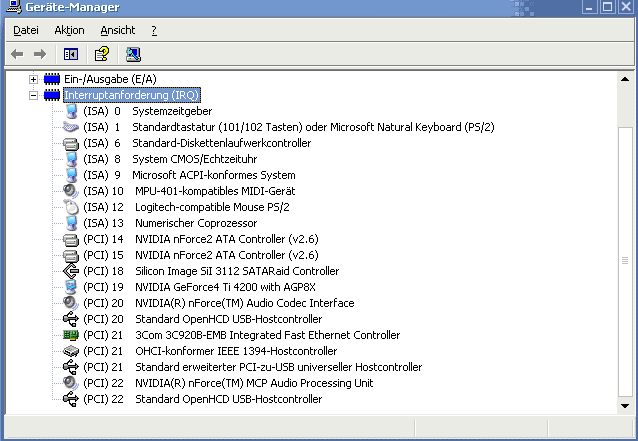Screen dimensions: 638x441
Task: Click the nForce Audio Codec Interface icon
Action: pos(71,303)
